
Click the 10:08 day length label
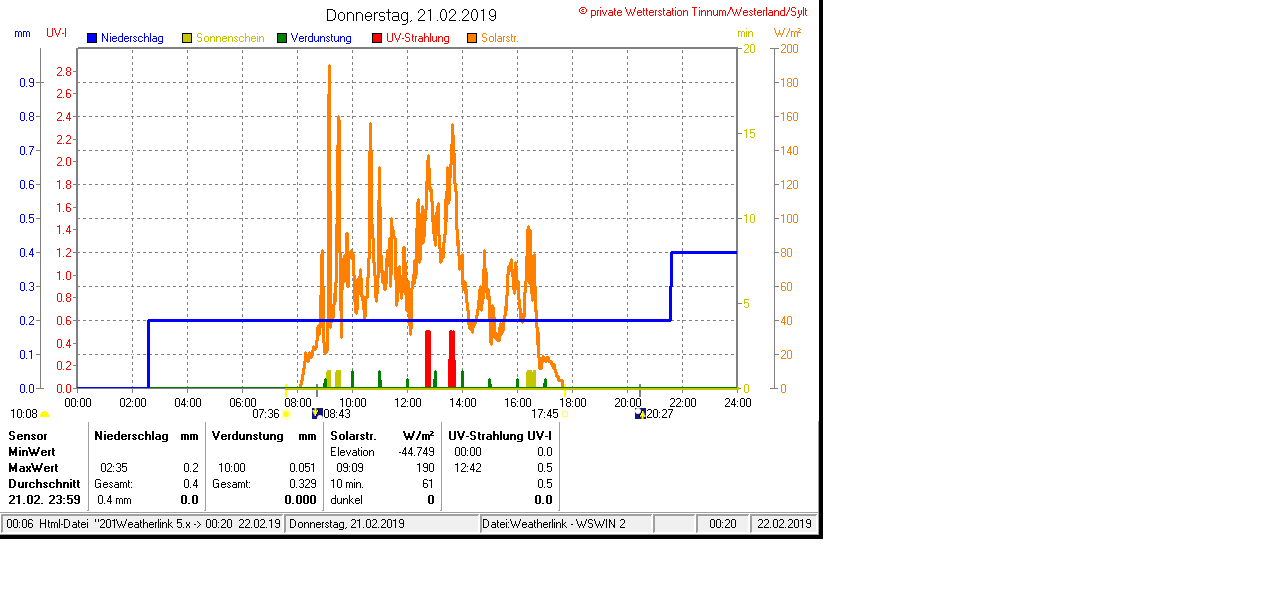click(24, 413)
